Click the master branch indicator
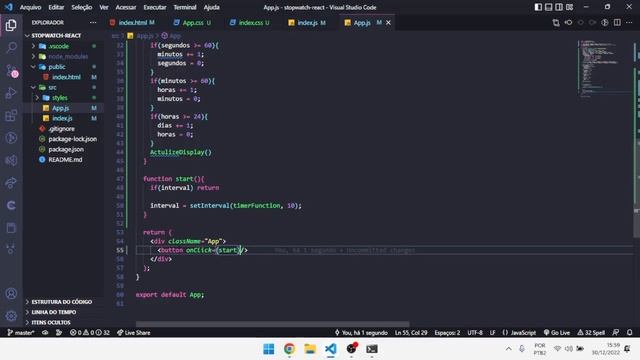640x360 pixels. tap(20, 333)
